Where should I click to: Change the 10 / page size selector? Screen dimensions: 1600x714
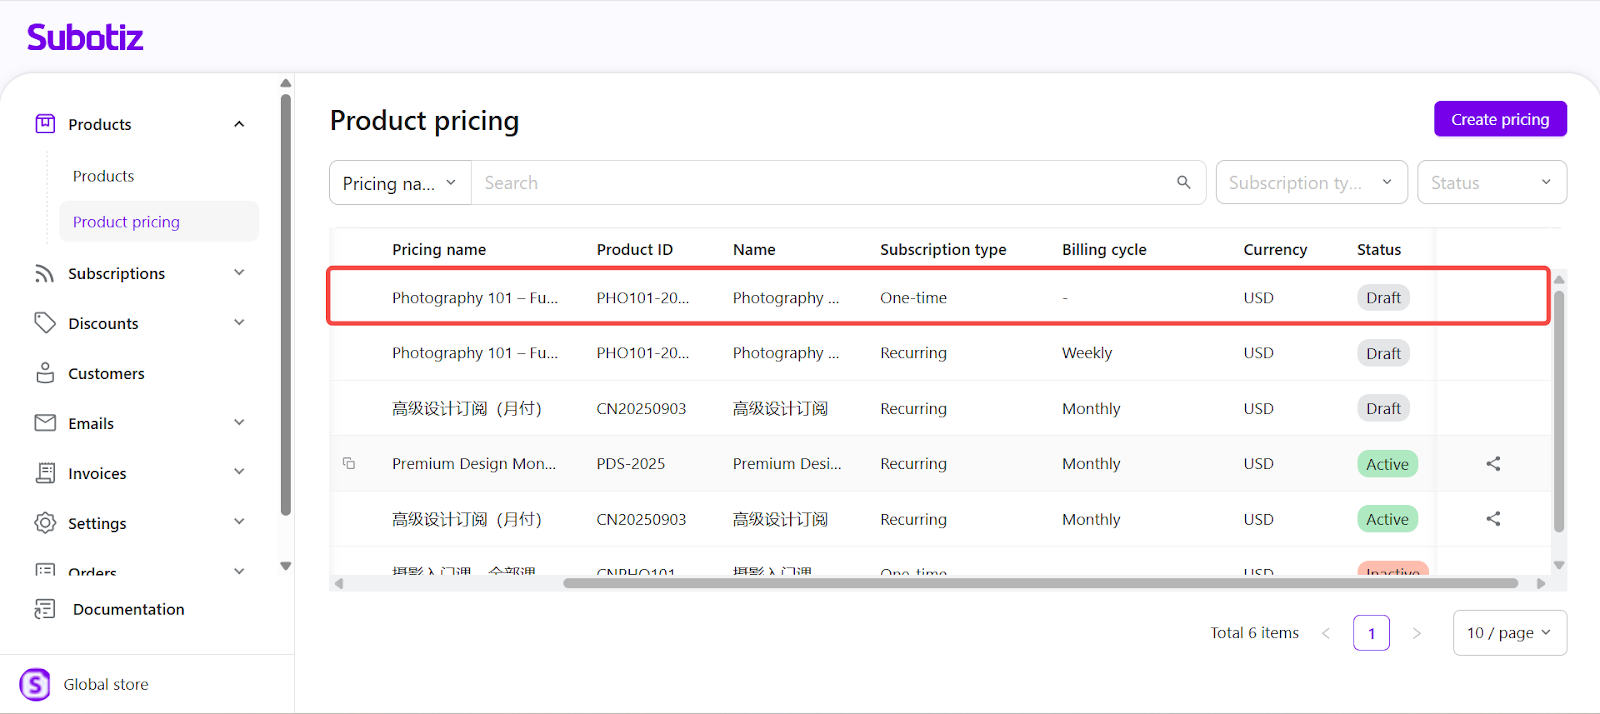(1509, 633)
